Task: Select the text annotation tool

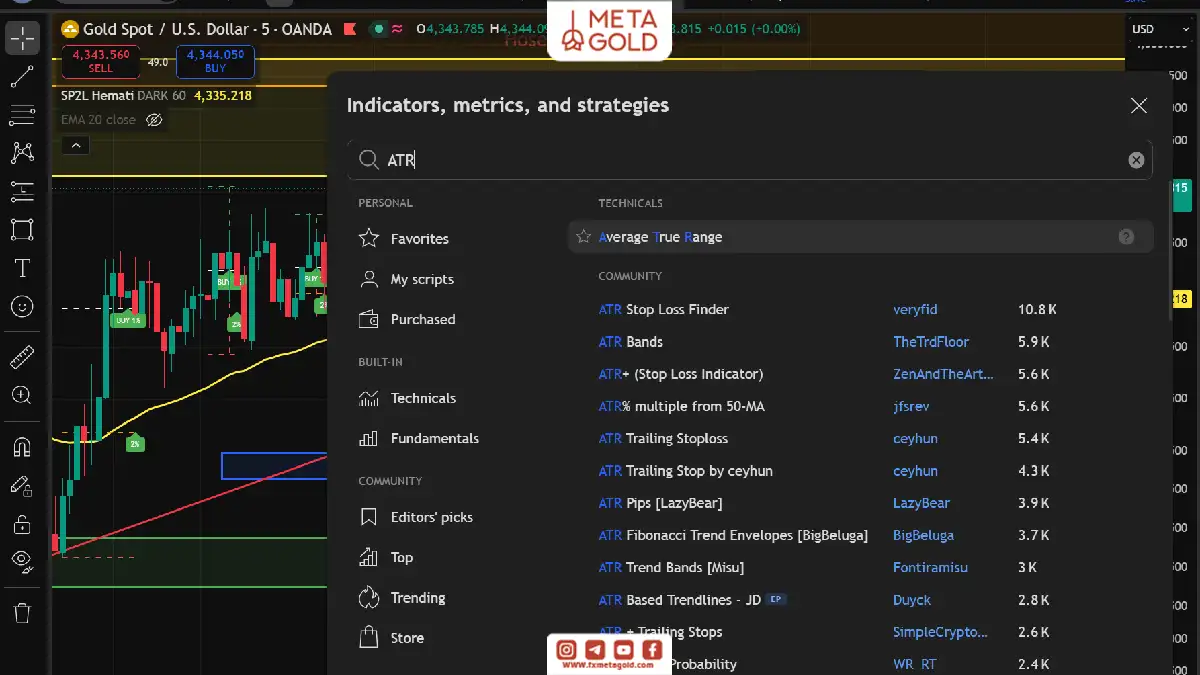Action: coord(22,268)
